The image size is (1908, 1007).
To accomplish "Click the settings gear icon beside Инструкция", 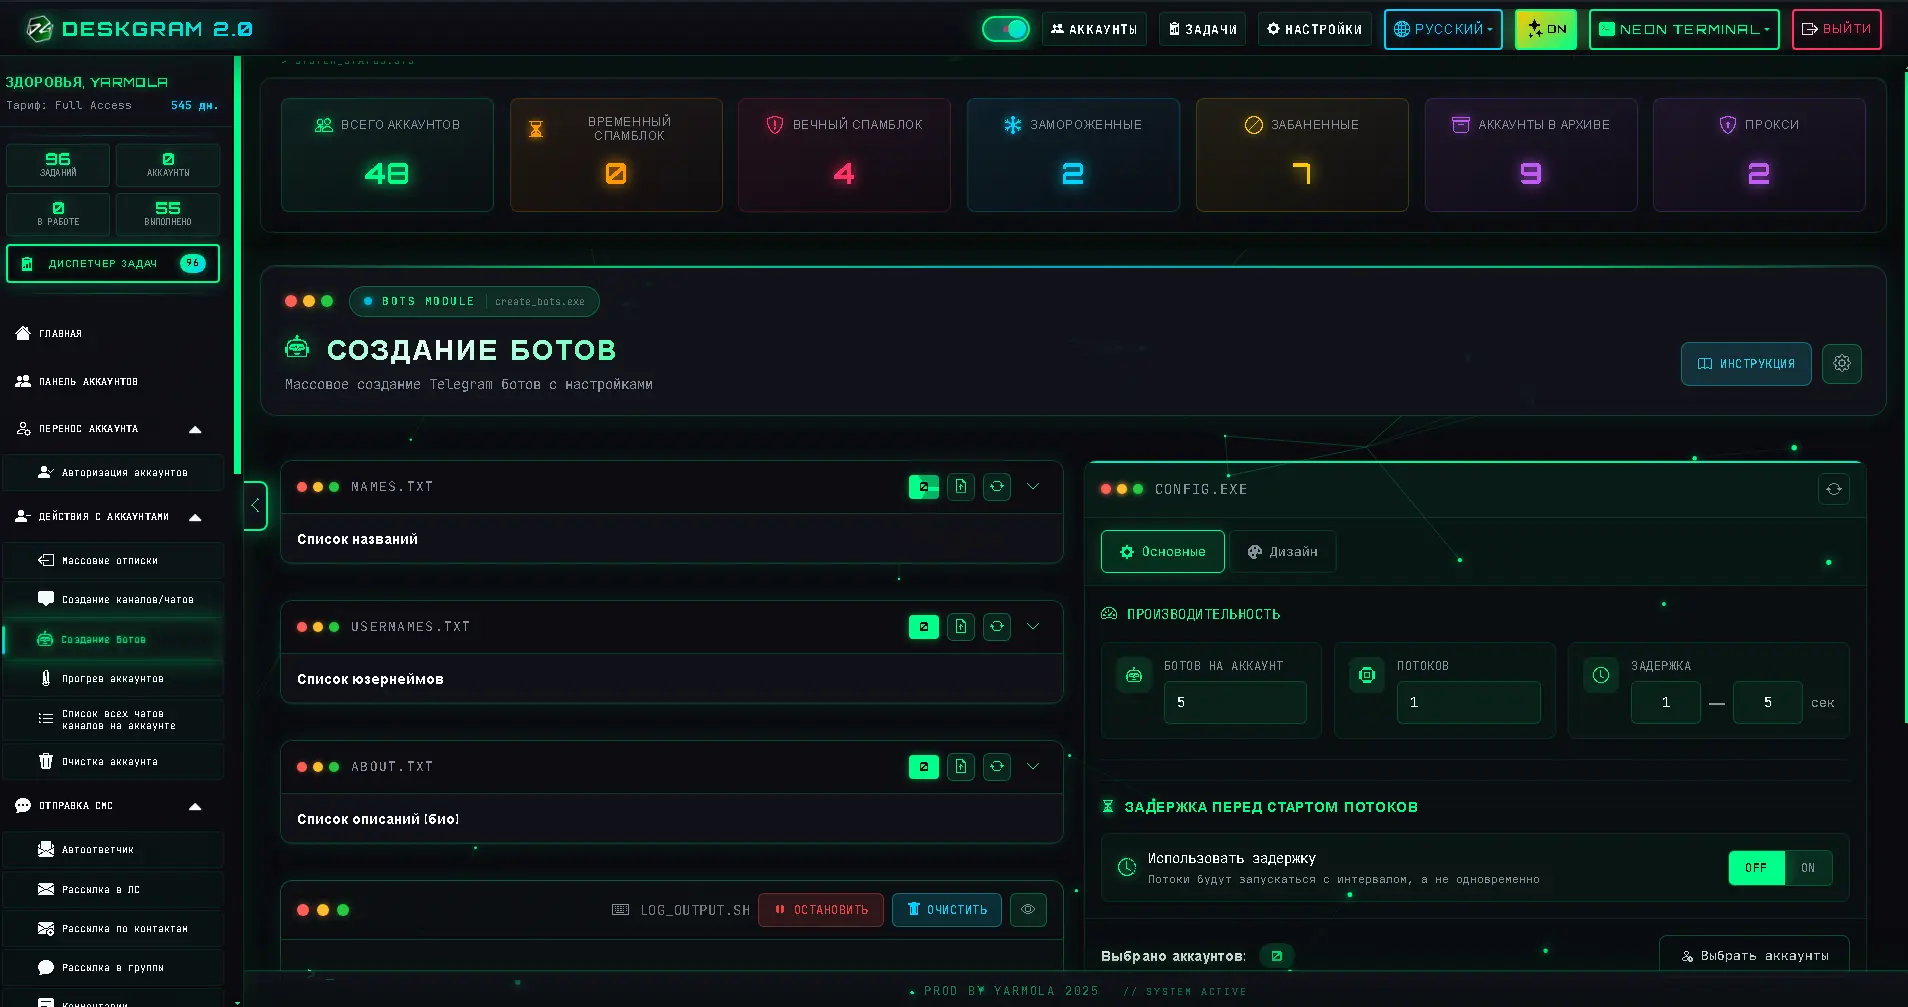I will click(1841, 364).
